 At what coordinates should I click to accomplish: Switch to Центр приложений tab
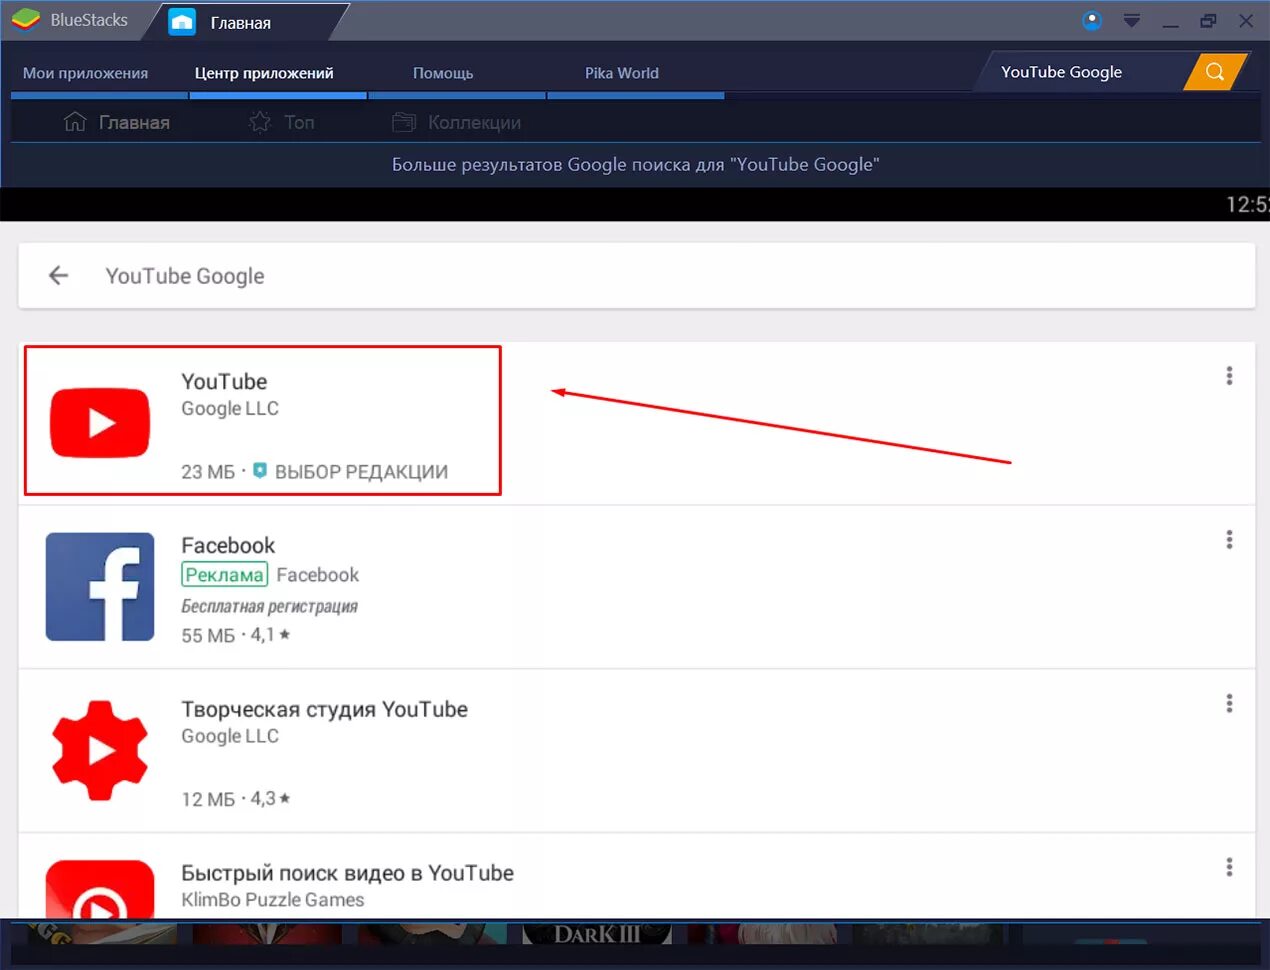tap(264, 73)
